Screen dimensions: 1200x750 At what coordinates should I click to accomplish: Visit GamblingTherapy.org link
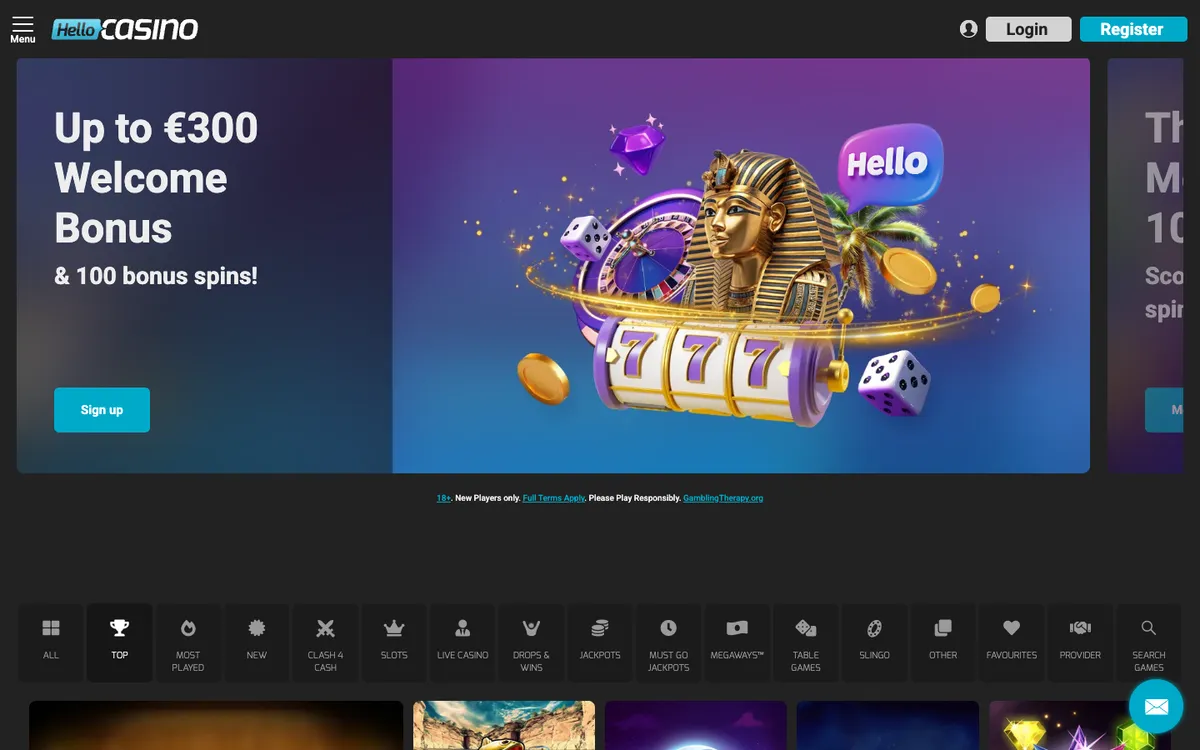pyautogui.click(x=723, y=498)
